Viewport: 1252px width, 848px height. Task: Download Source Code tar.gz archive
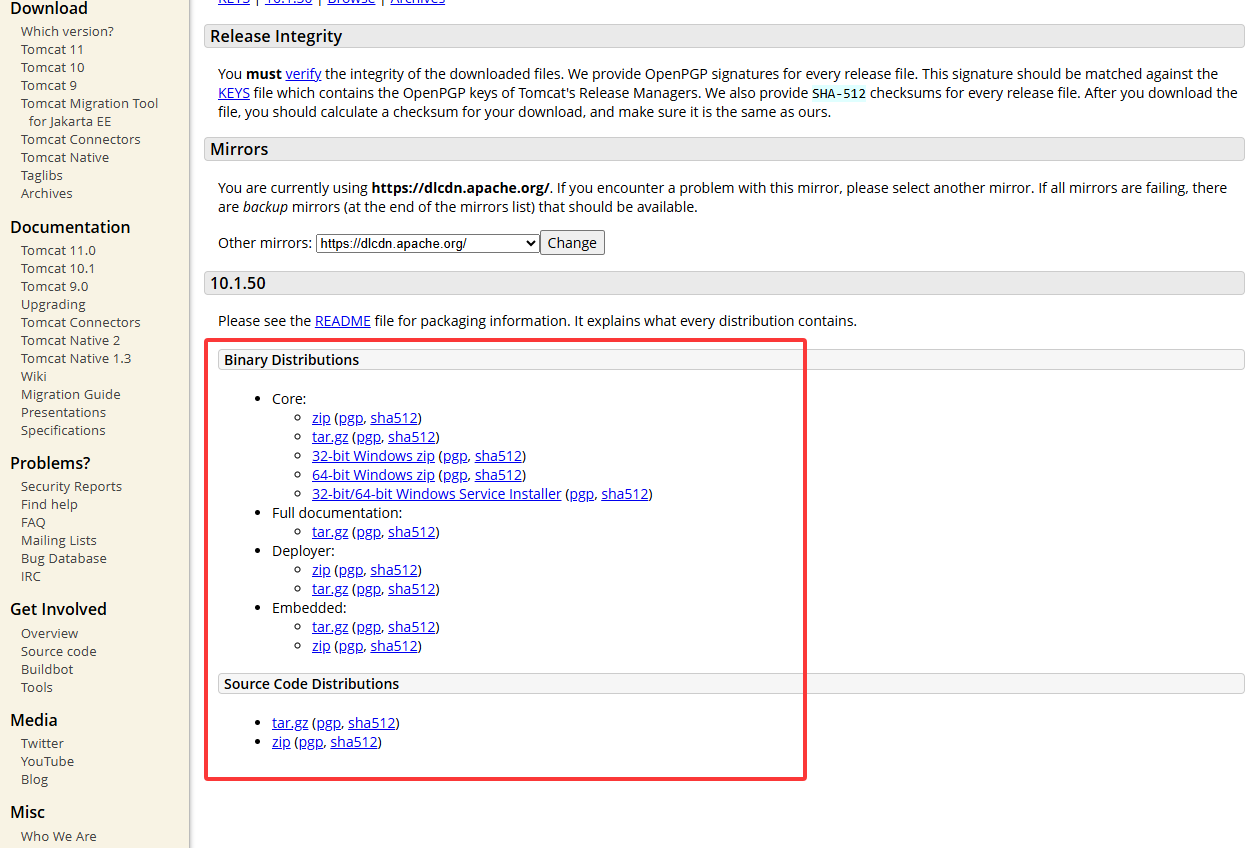(x=289, y=723)
